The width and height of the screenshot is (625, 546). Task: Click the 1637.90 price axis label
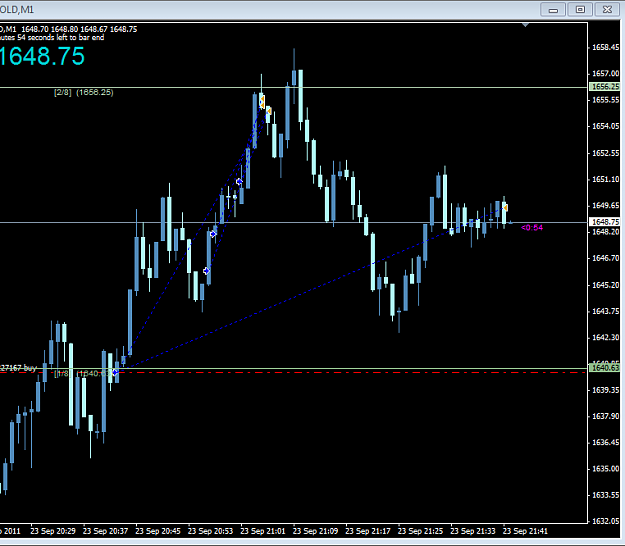(605, 416)
